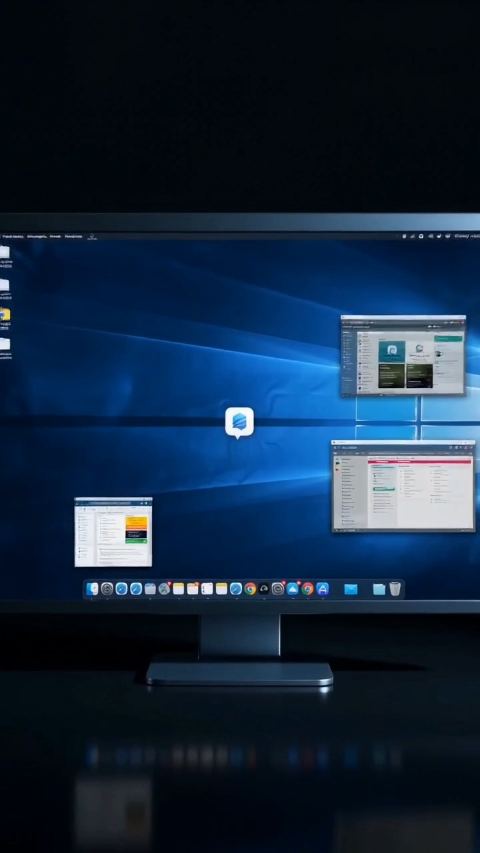Screen dimensions: 480x853
Task: Click the teal tile in the dark window
Action: coord(392,351)
